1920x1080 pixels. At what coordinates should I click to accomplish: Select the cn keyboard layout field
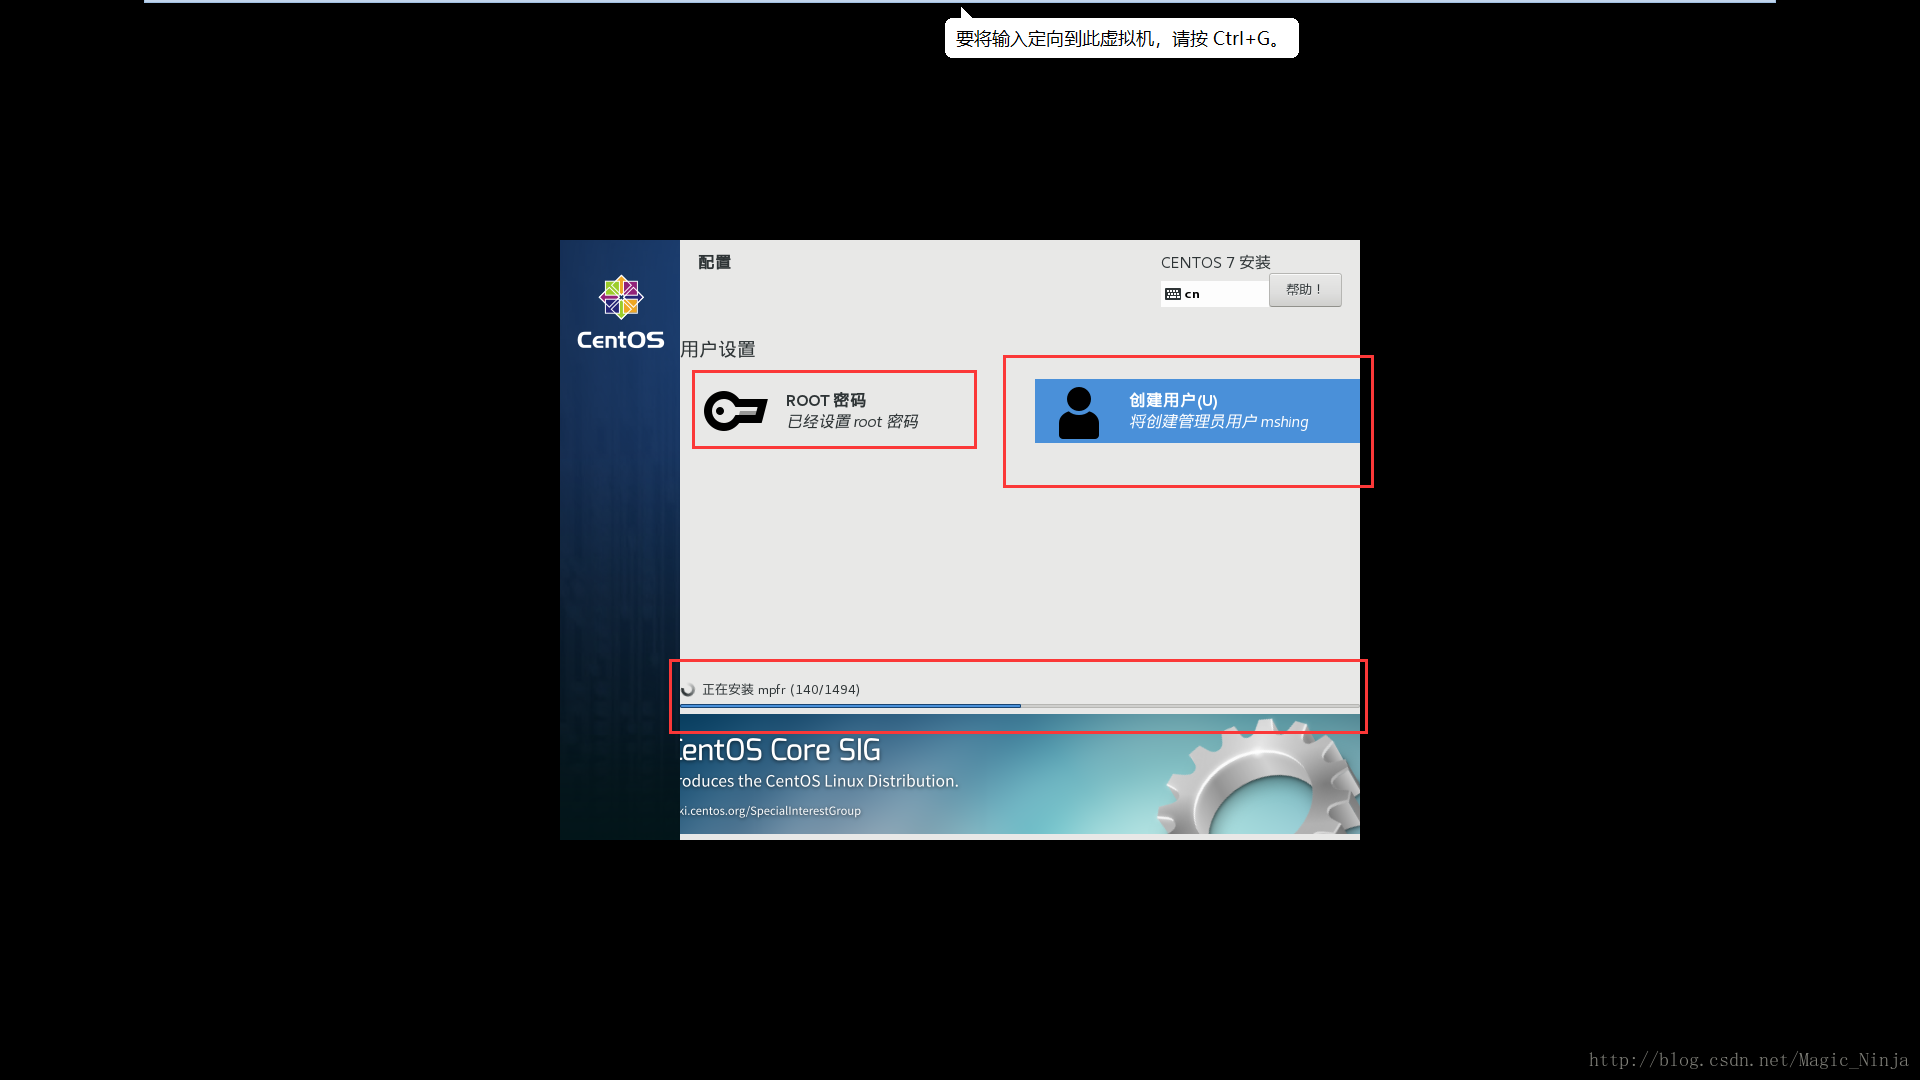point(1215,294)
